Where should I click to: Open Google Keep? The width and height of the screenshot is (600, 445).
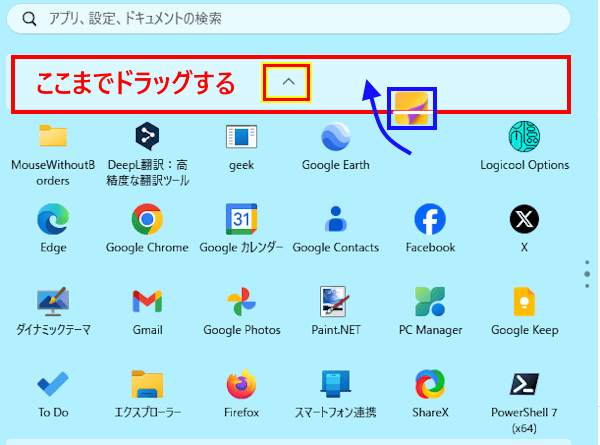[x=524, y=302]
